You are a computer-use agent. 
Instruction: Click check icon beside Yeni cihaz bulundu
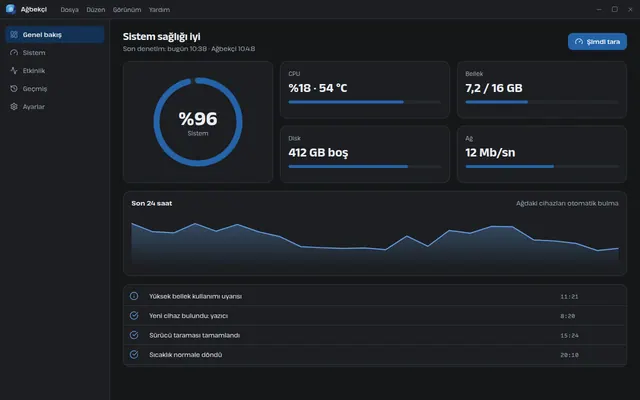click(134, 316)
